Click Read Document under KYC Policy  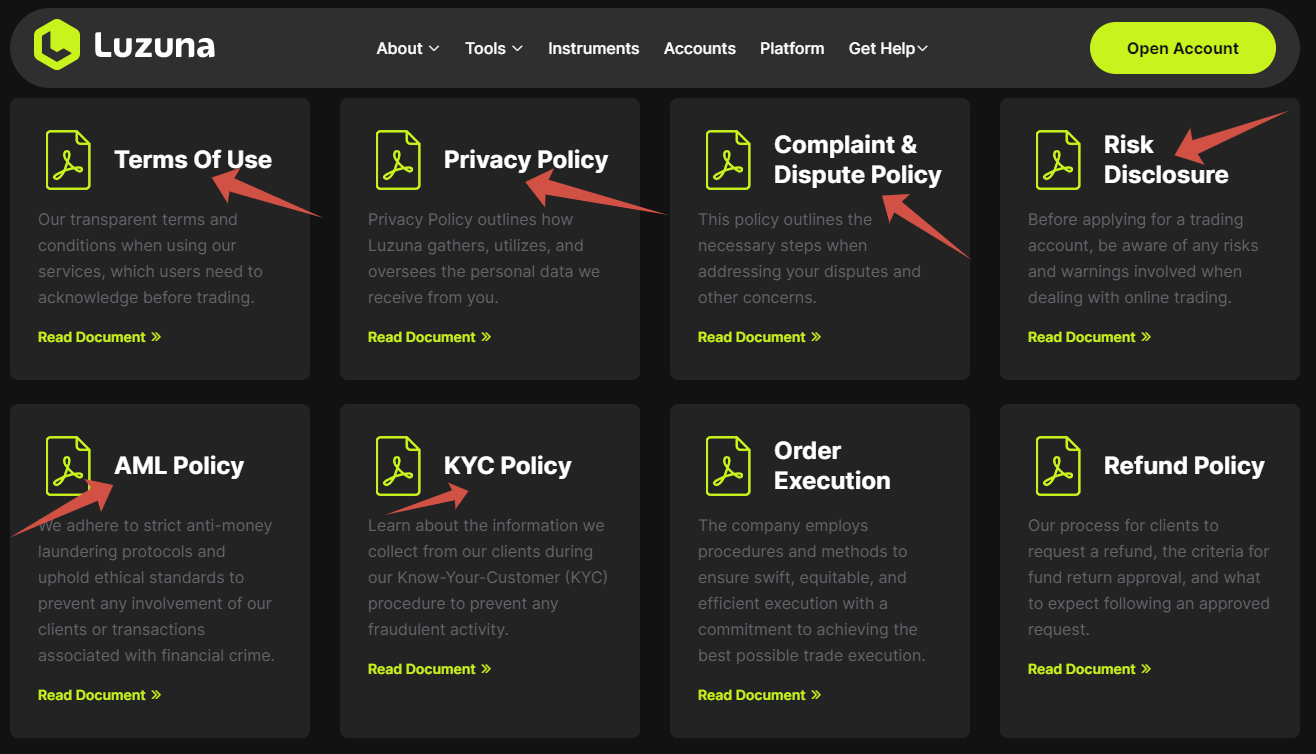click(x=429, y=669)
